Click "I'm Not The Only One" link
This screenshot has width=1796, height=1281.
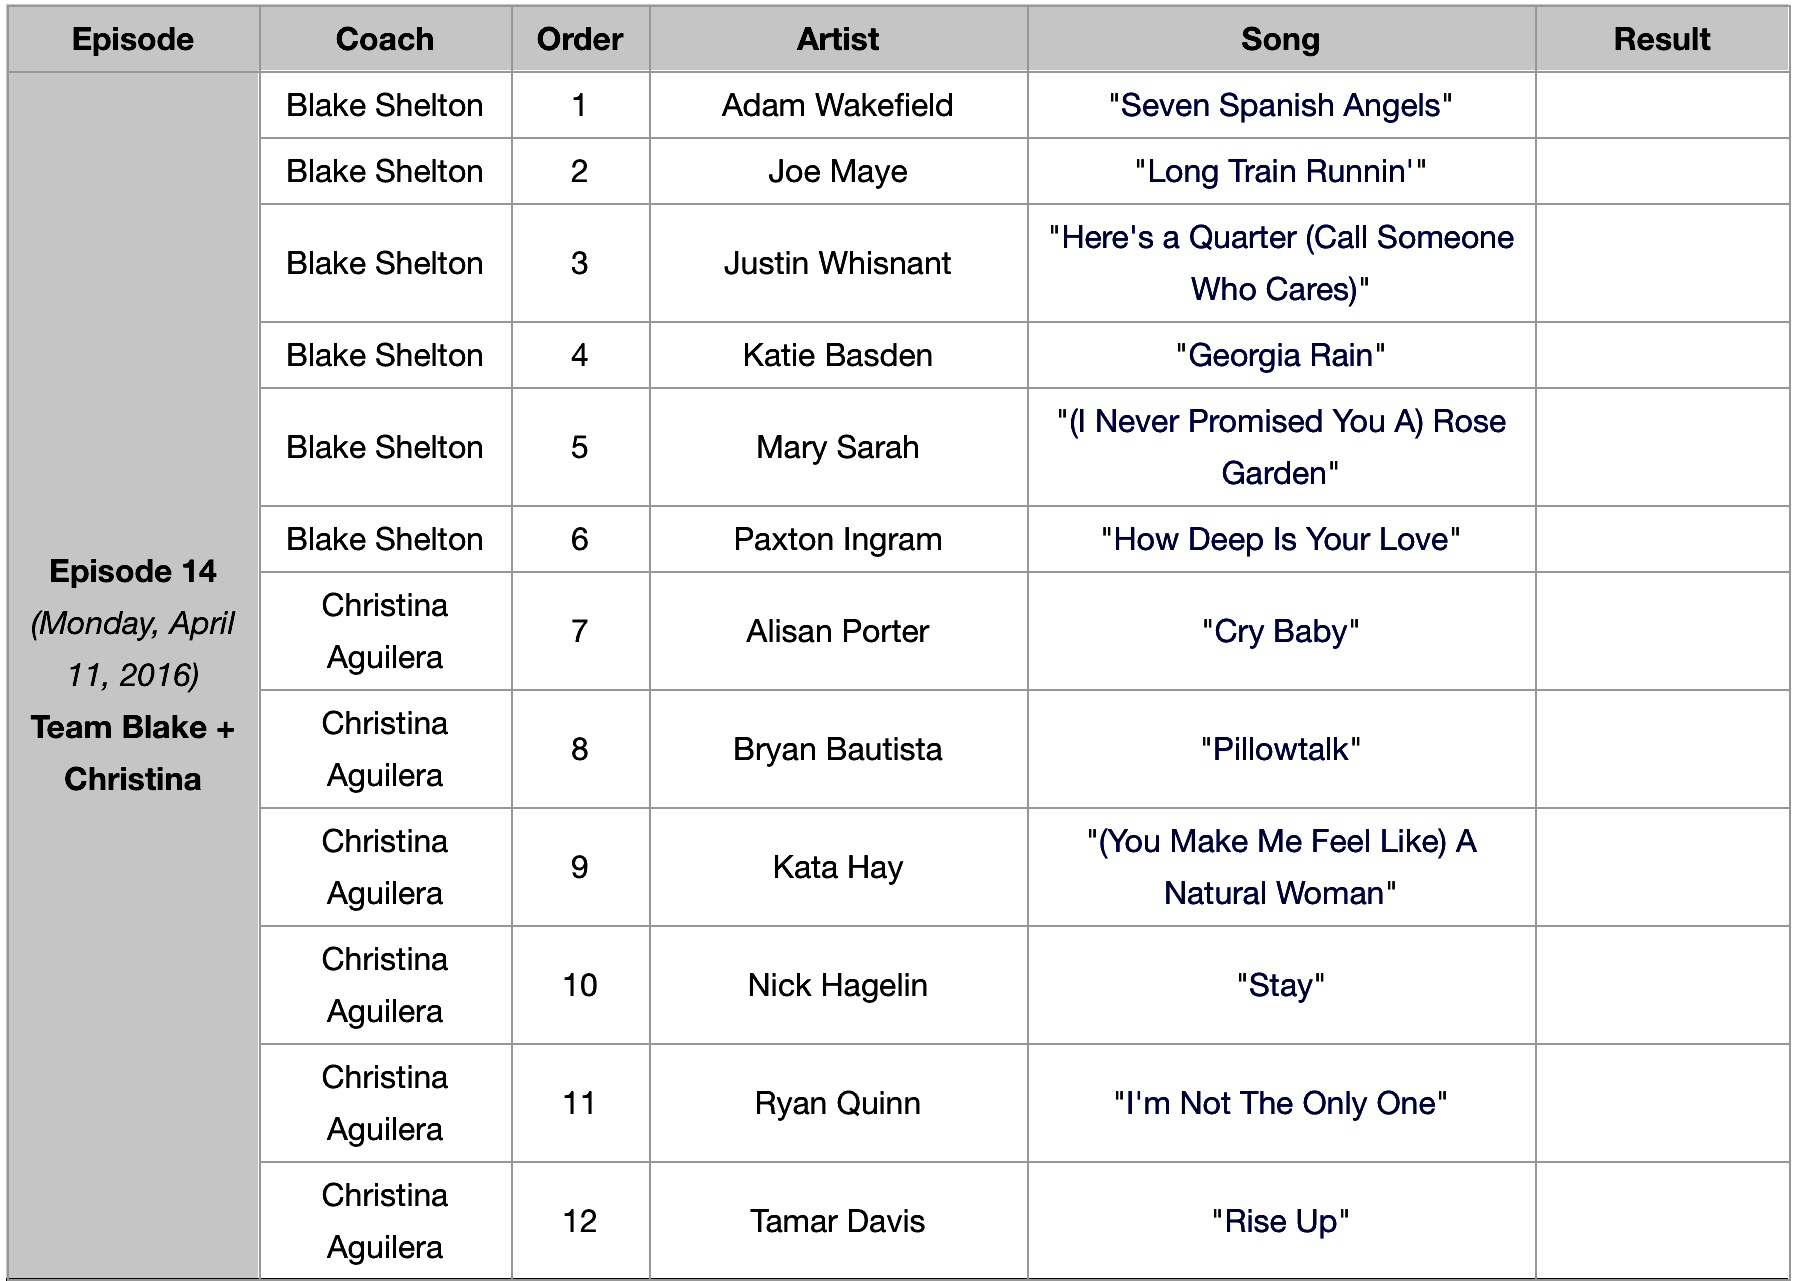[1280, 1103]
